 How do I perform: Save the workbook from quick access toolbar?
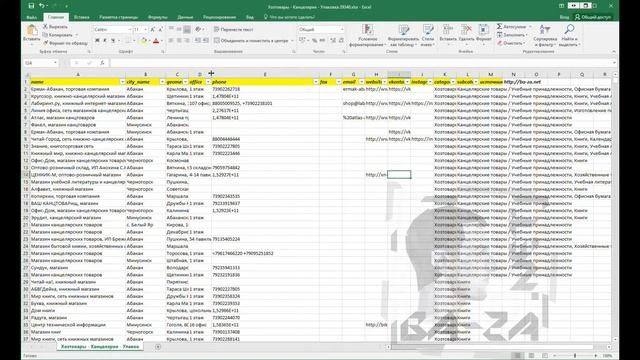point(31,6)
